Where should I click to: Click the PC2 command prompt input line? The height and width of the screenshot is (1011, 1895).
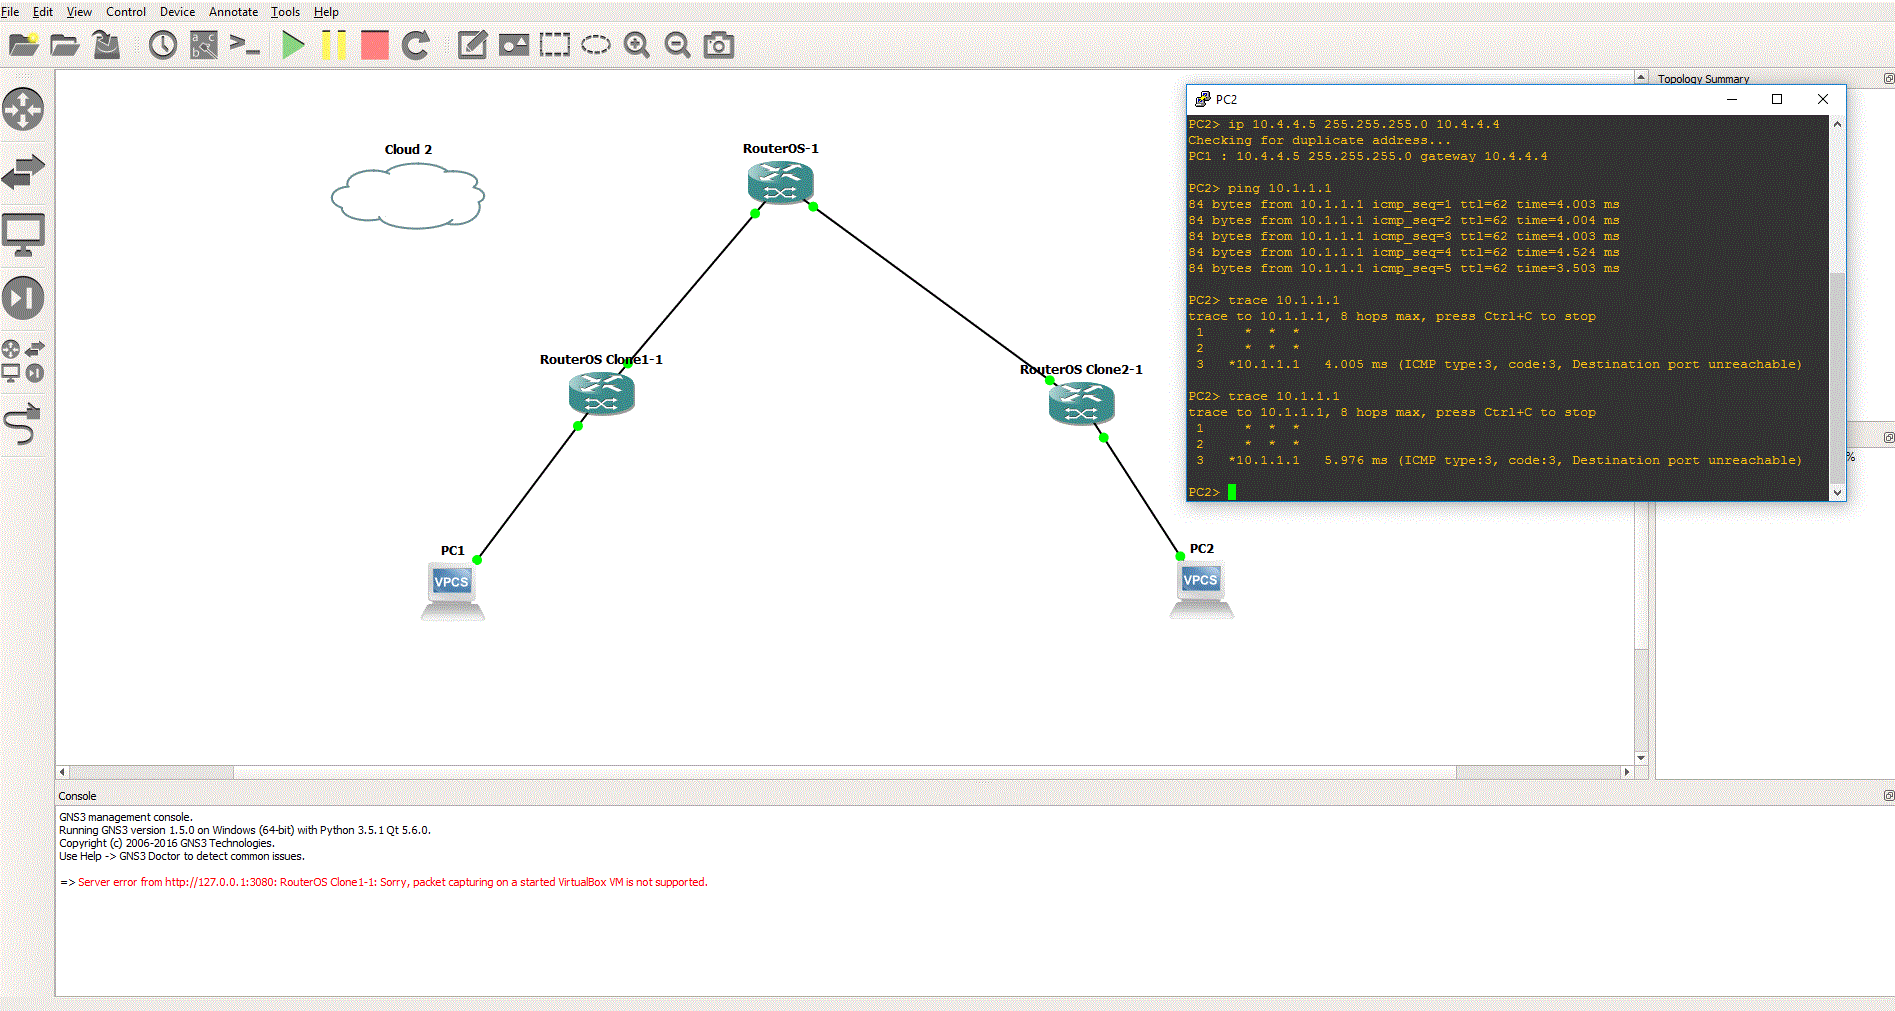click(1232, 491)
